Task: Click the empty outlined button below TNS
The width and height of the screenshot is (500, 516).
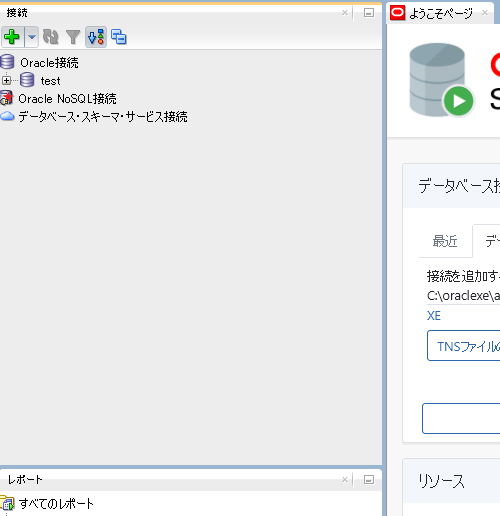Action: point(461,418)
